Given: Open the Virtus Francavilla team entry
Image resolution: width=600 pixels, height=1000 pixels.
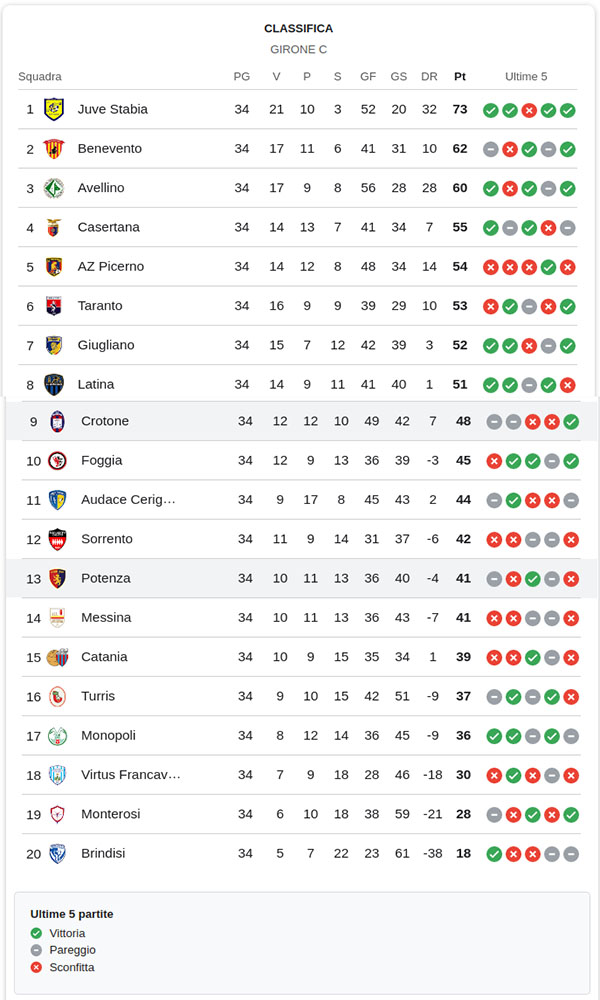Looking at the screenshot, I should point(130,775).
